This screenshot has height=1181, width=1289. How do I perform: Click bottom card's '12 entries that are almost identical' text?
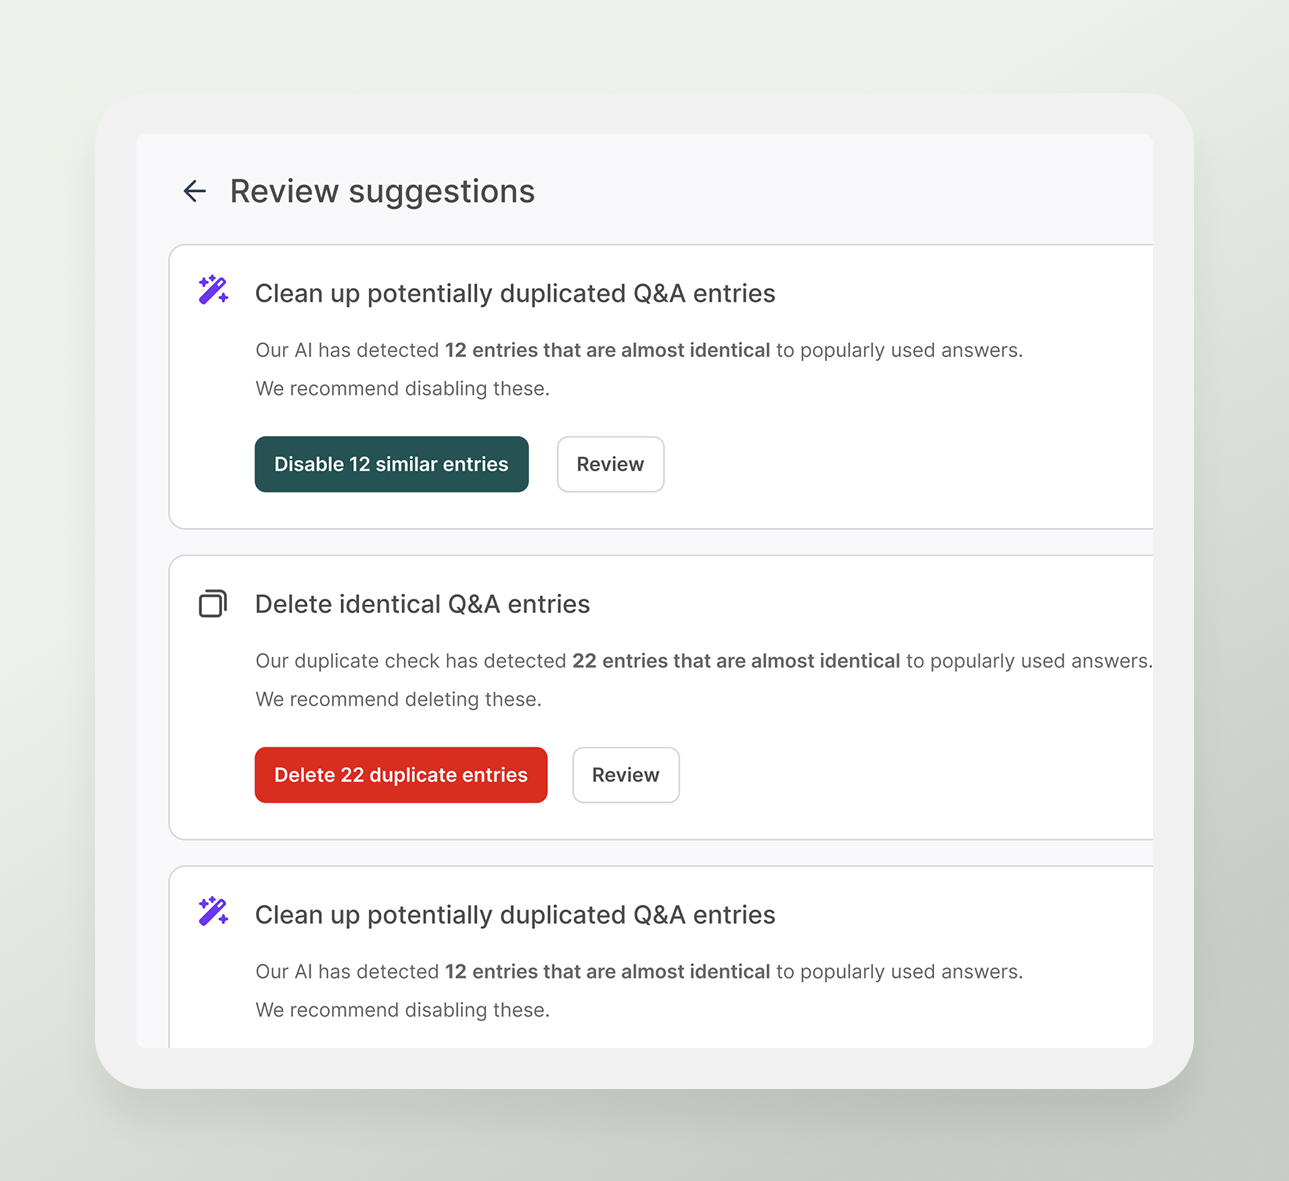(608, 972)
